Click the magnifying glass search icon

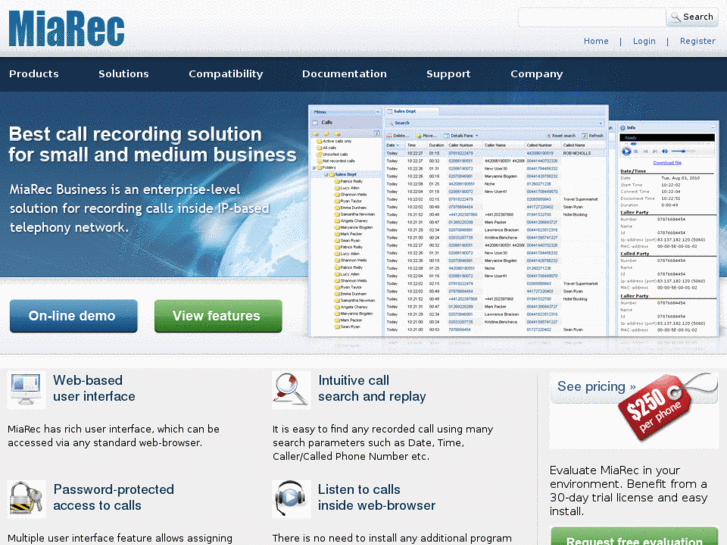(291, 390)
